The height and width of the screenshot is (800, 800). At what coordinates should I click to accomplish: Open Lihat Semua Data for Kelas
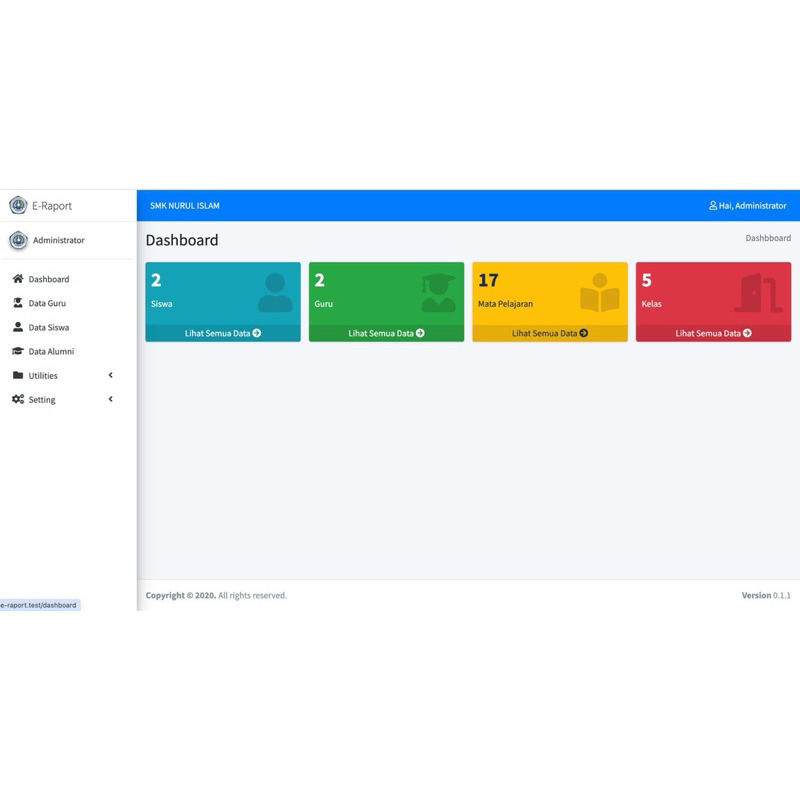[713, 333]
